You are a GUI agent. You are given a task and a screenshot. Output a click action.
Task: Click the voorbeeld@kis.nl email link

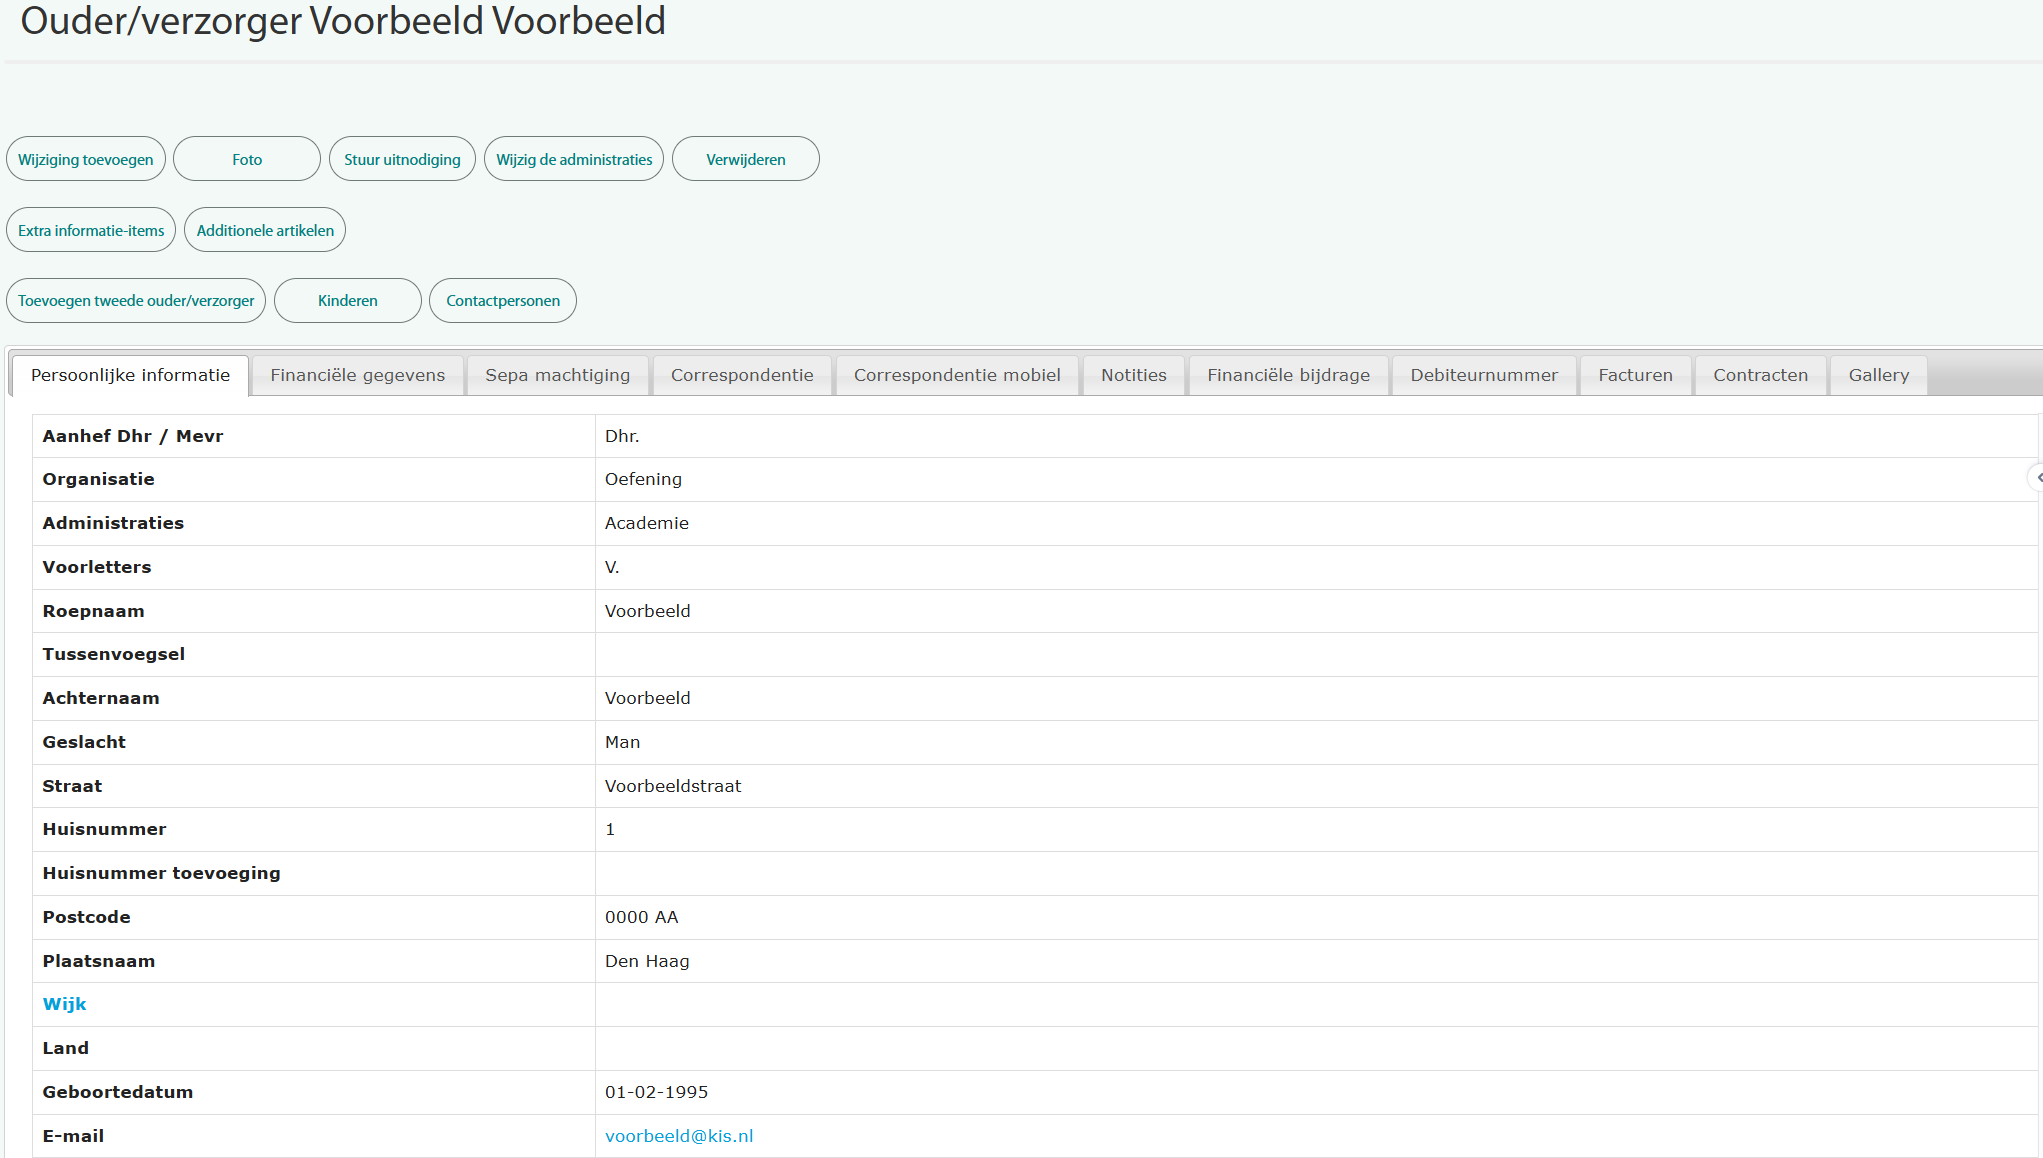(679, 1136)
